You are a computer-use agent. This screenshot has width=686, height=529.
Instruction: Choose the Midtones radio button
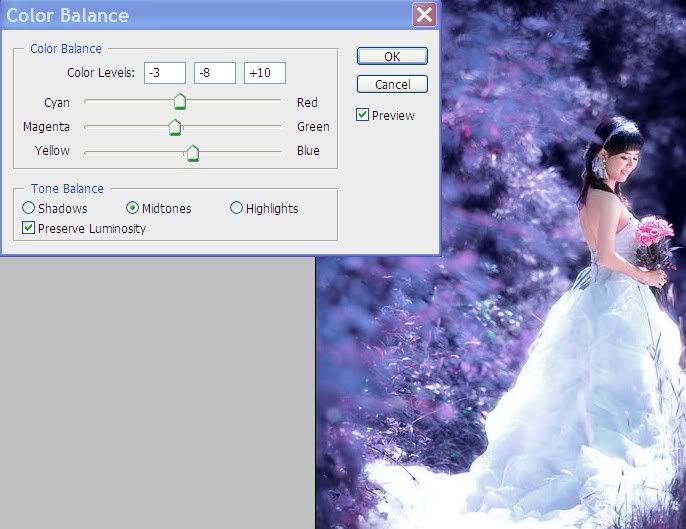pyautogui.click(x=133, y=208)
